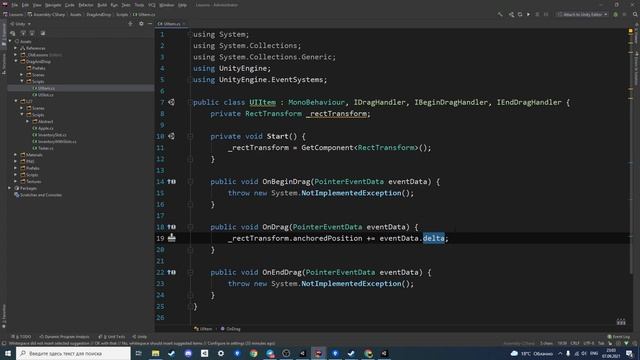The width and height of the screenshot is (640, 360).
Task: Open the File menu
Action: click(x=15, y=5)
